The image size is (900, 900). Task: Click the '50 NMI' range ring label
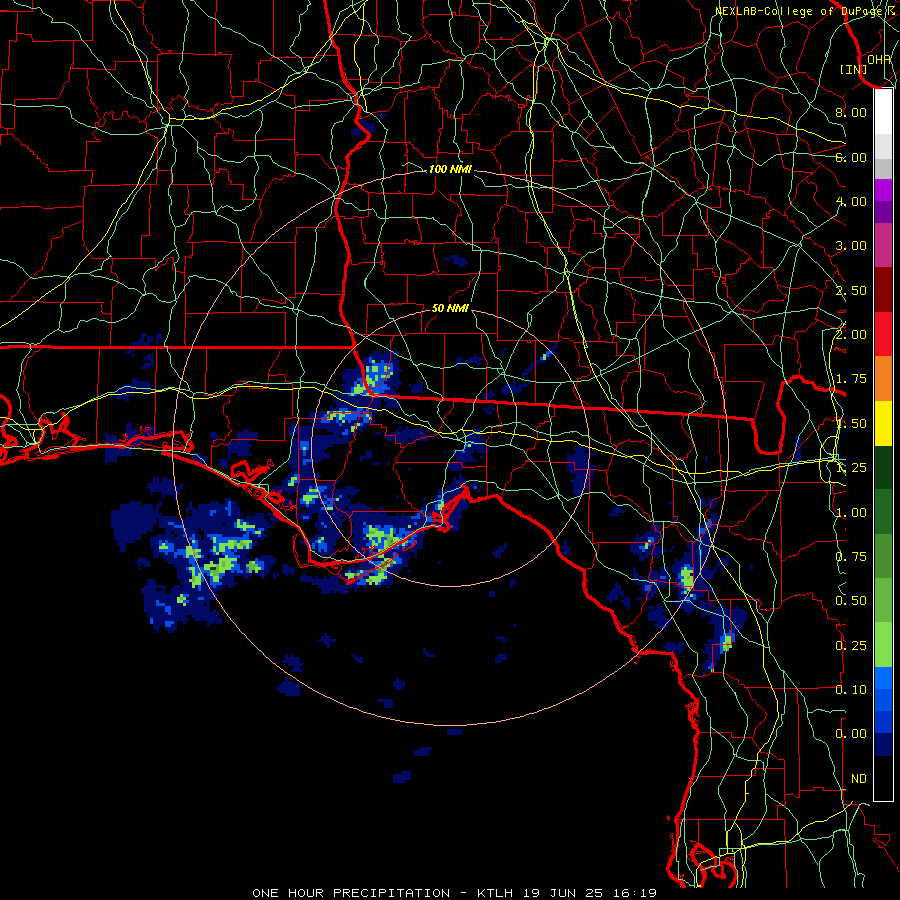450,308
